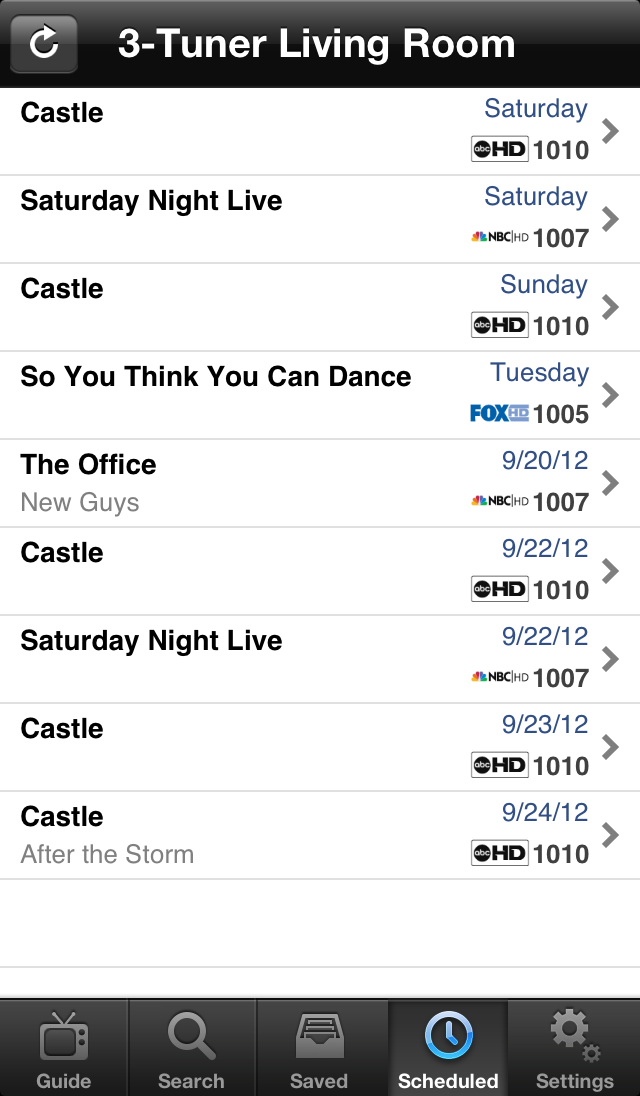This screenshot has width=640, height=1096.
Task: Expand details for Saturday's Castle recording
Action: pyautogui.click(x=611, y=130)
